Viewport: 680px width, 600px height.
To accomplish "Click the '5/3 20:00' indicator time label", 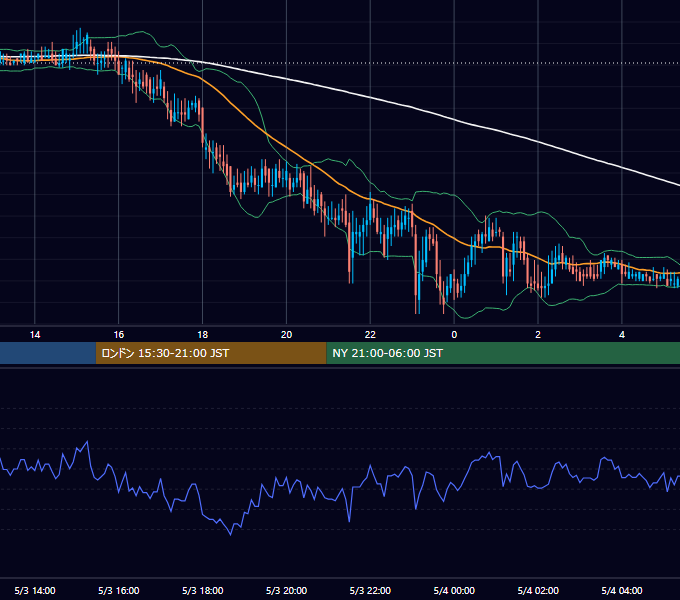I will coord(286,590).
